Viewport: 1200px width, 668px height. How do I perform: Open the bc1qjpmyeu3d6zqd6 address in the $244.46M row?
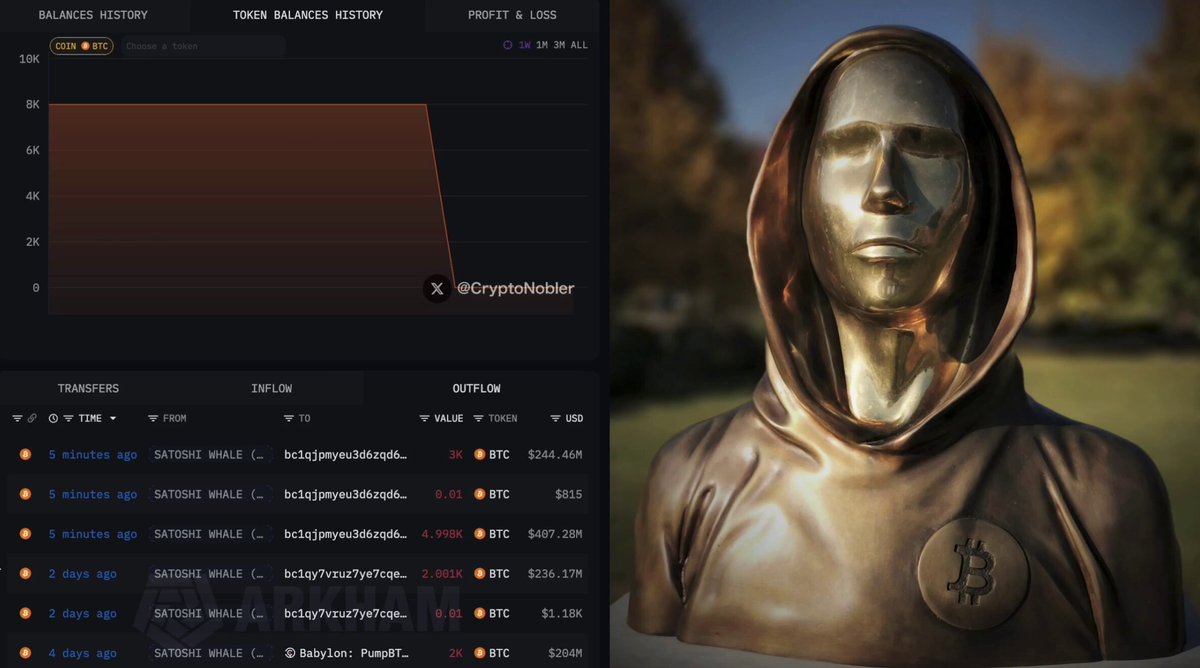346,454
